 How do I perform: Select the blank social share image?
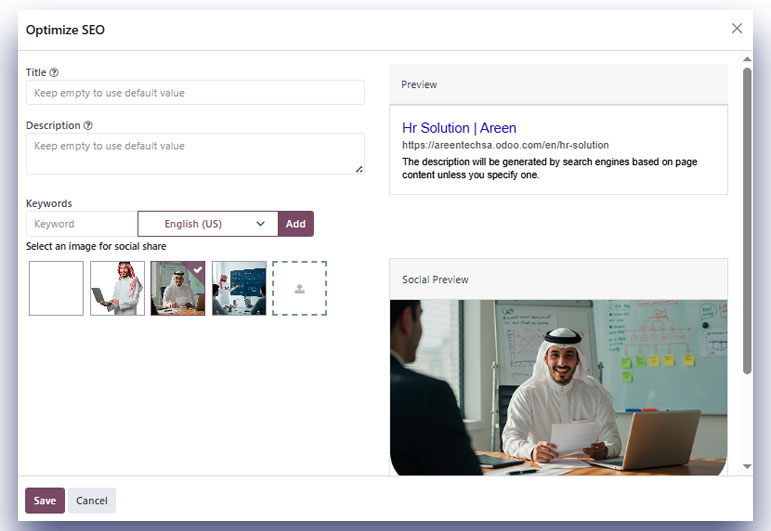(56, 288)
